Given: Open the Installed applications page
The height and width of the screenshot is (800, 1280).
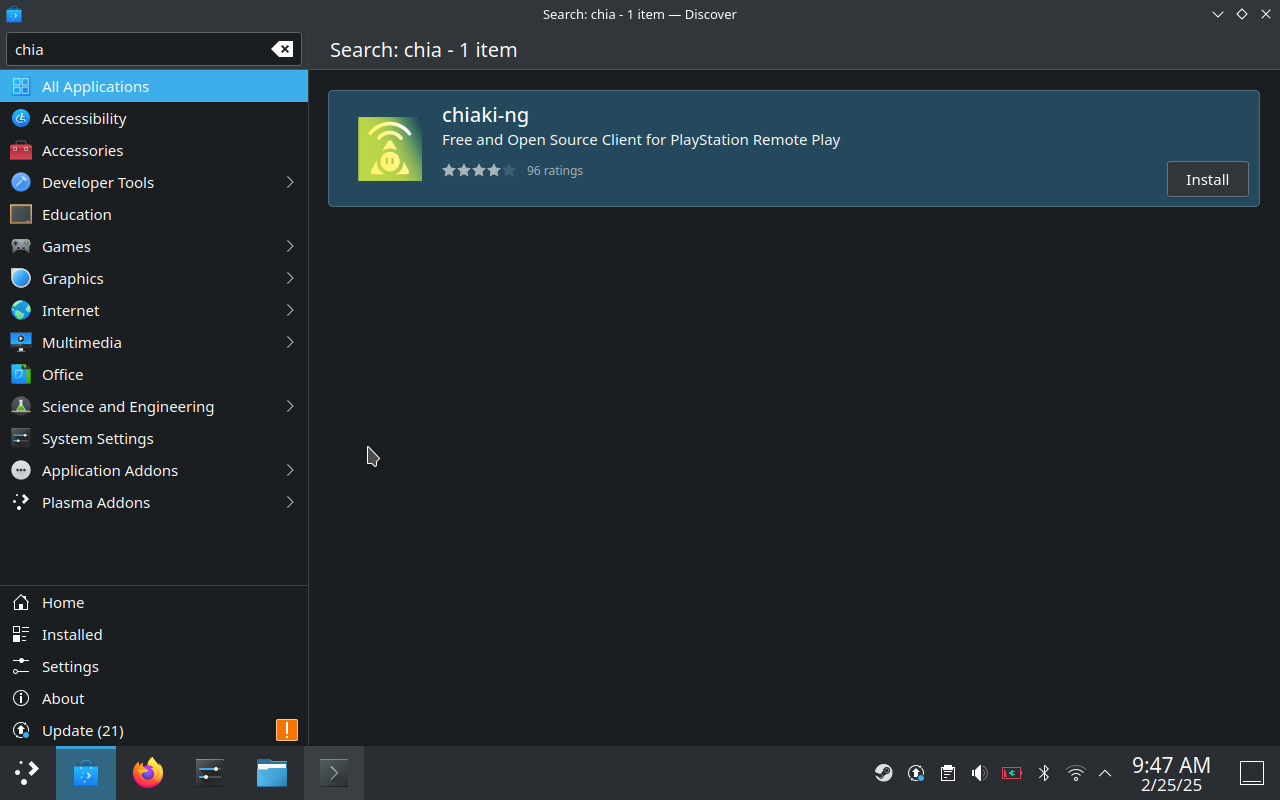Looking at the screenshot, I should pos(72,634).
